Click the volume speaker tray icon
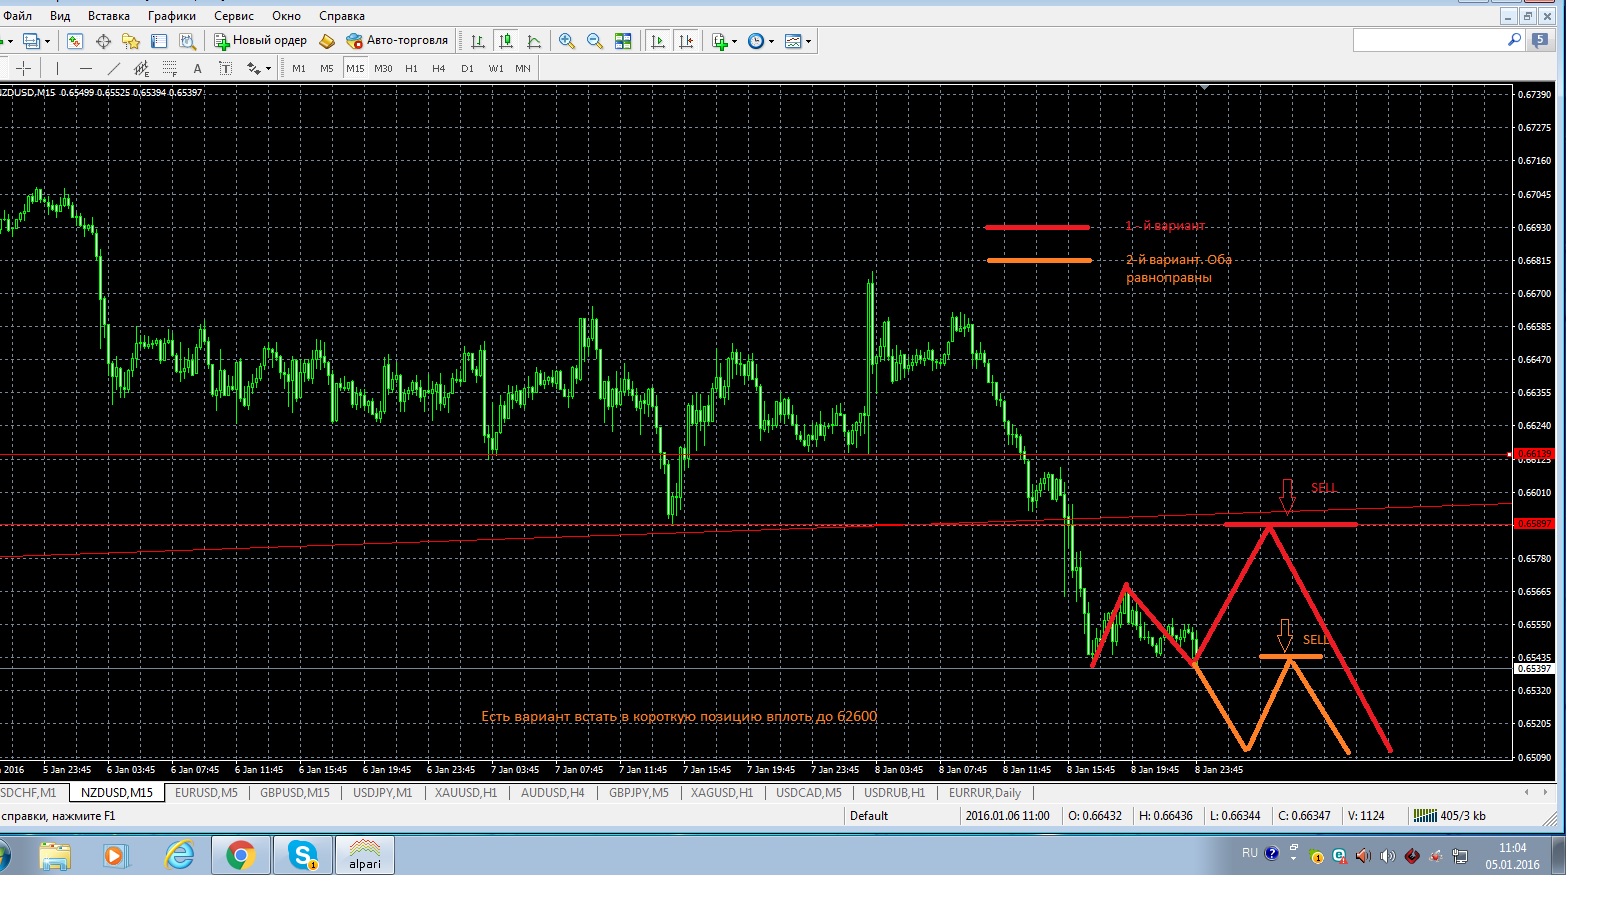This screenshot has height=900, width=1600. pos(1388,856)
